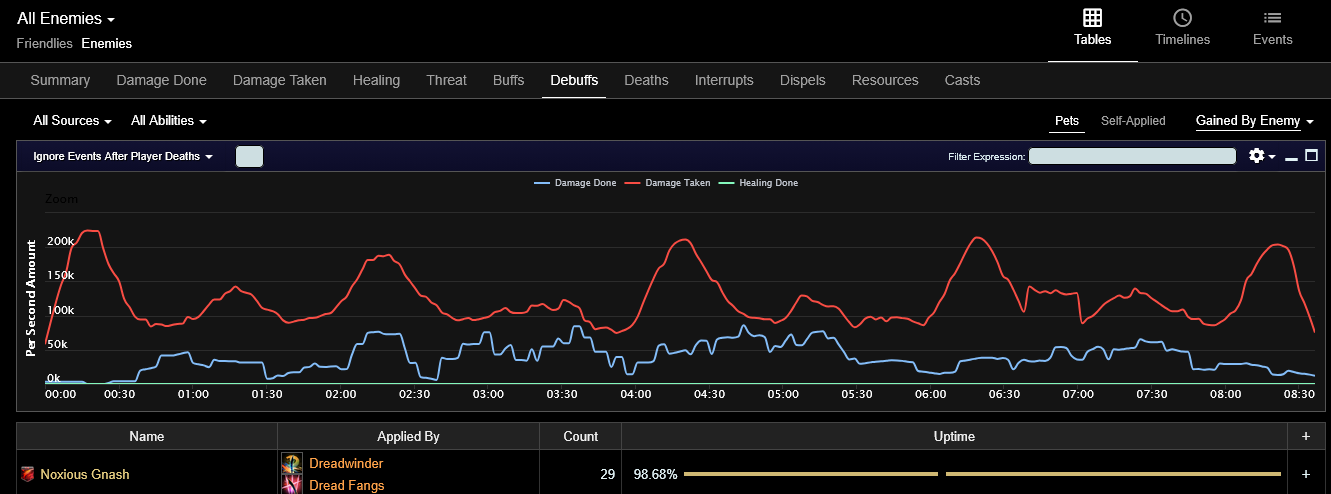
Task: Open the All Sources dropdown
Action: pos(72,121)
